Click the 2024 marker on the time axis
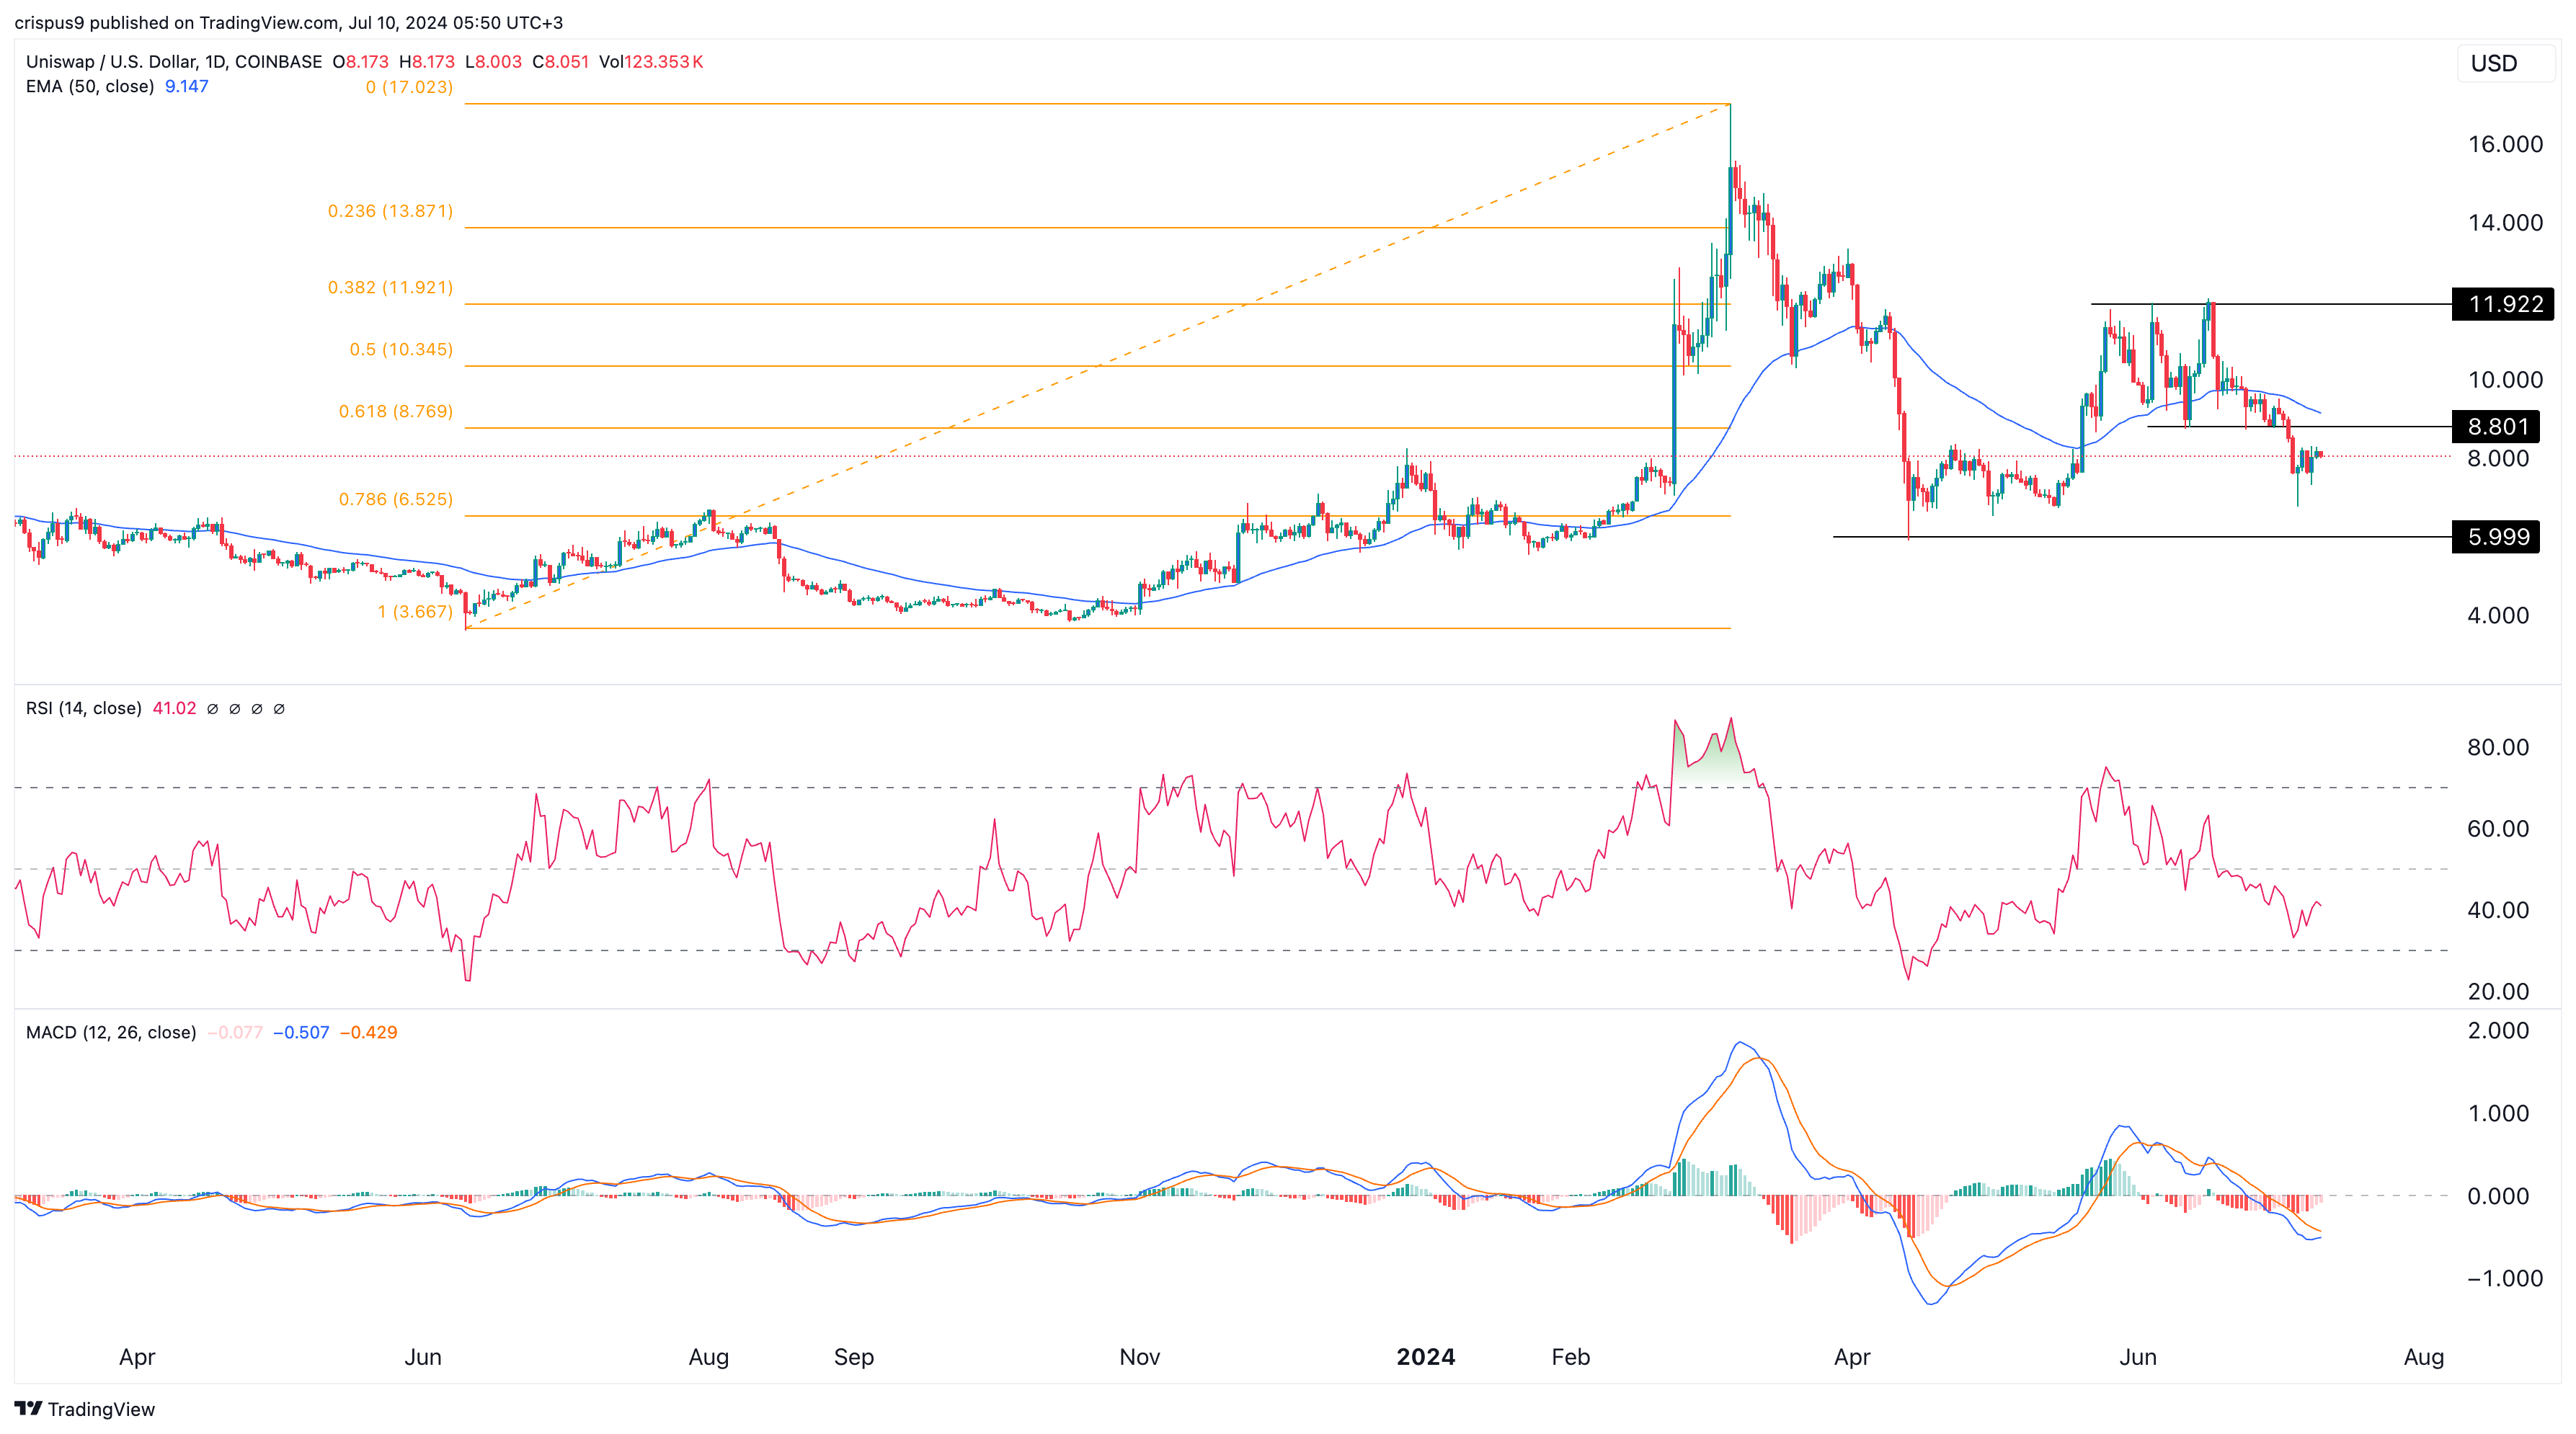 [x=1426, y=1357]
